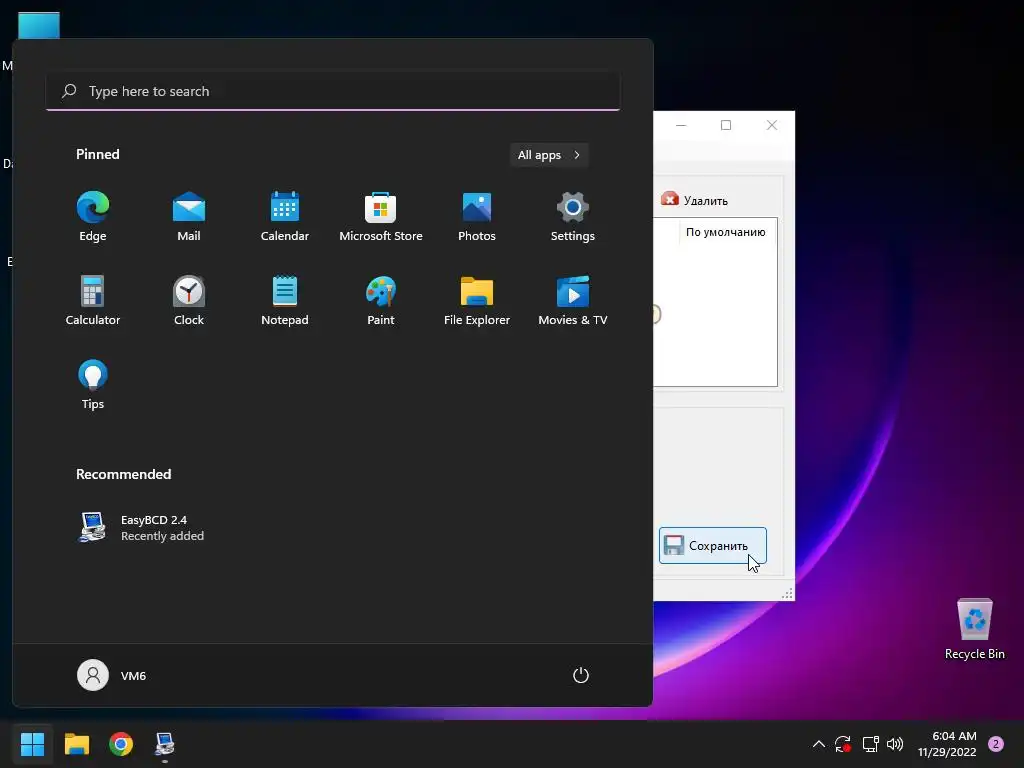
Task: Open File Explorer in Start menu
Action: click(x=477, y=300)
